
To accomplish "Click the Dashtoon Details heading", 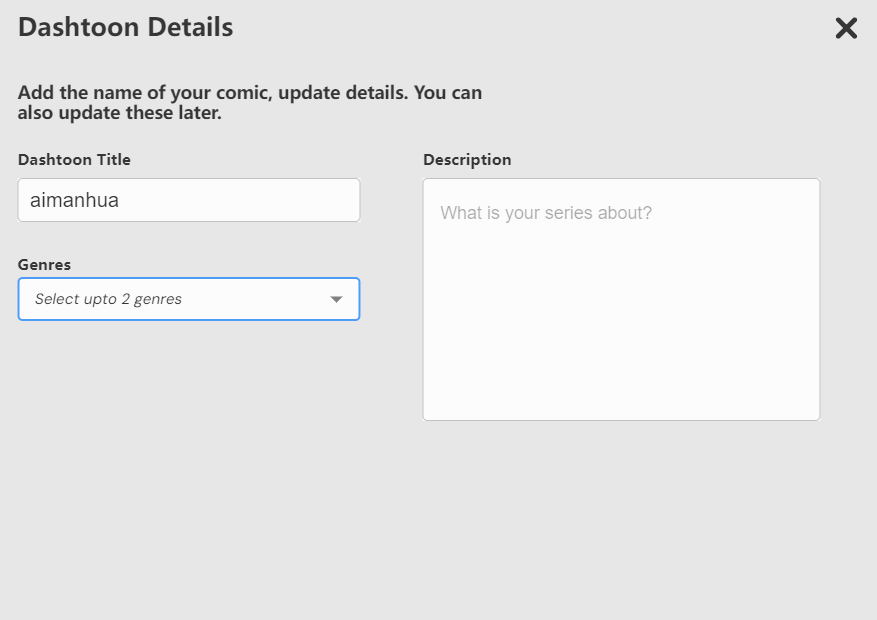I will (126, 27).
